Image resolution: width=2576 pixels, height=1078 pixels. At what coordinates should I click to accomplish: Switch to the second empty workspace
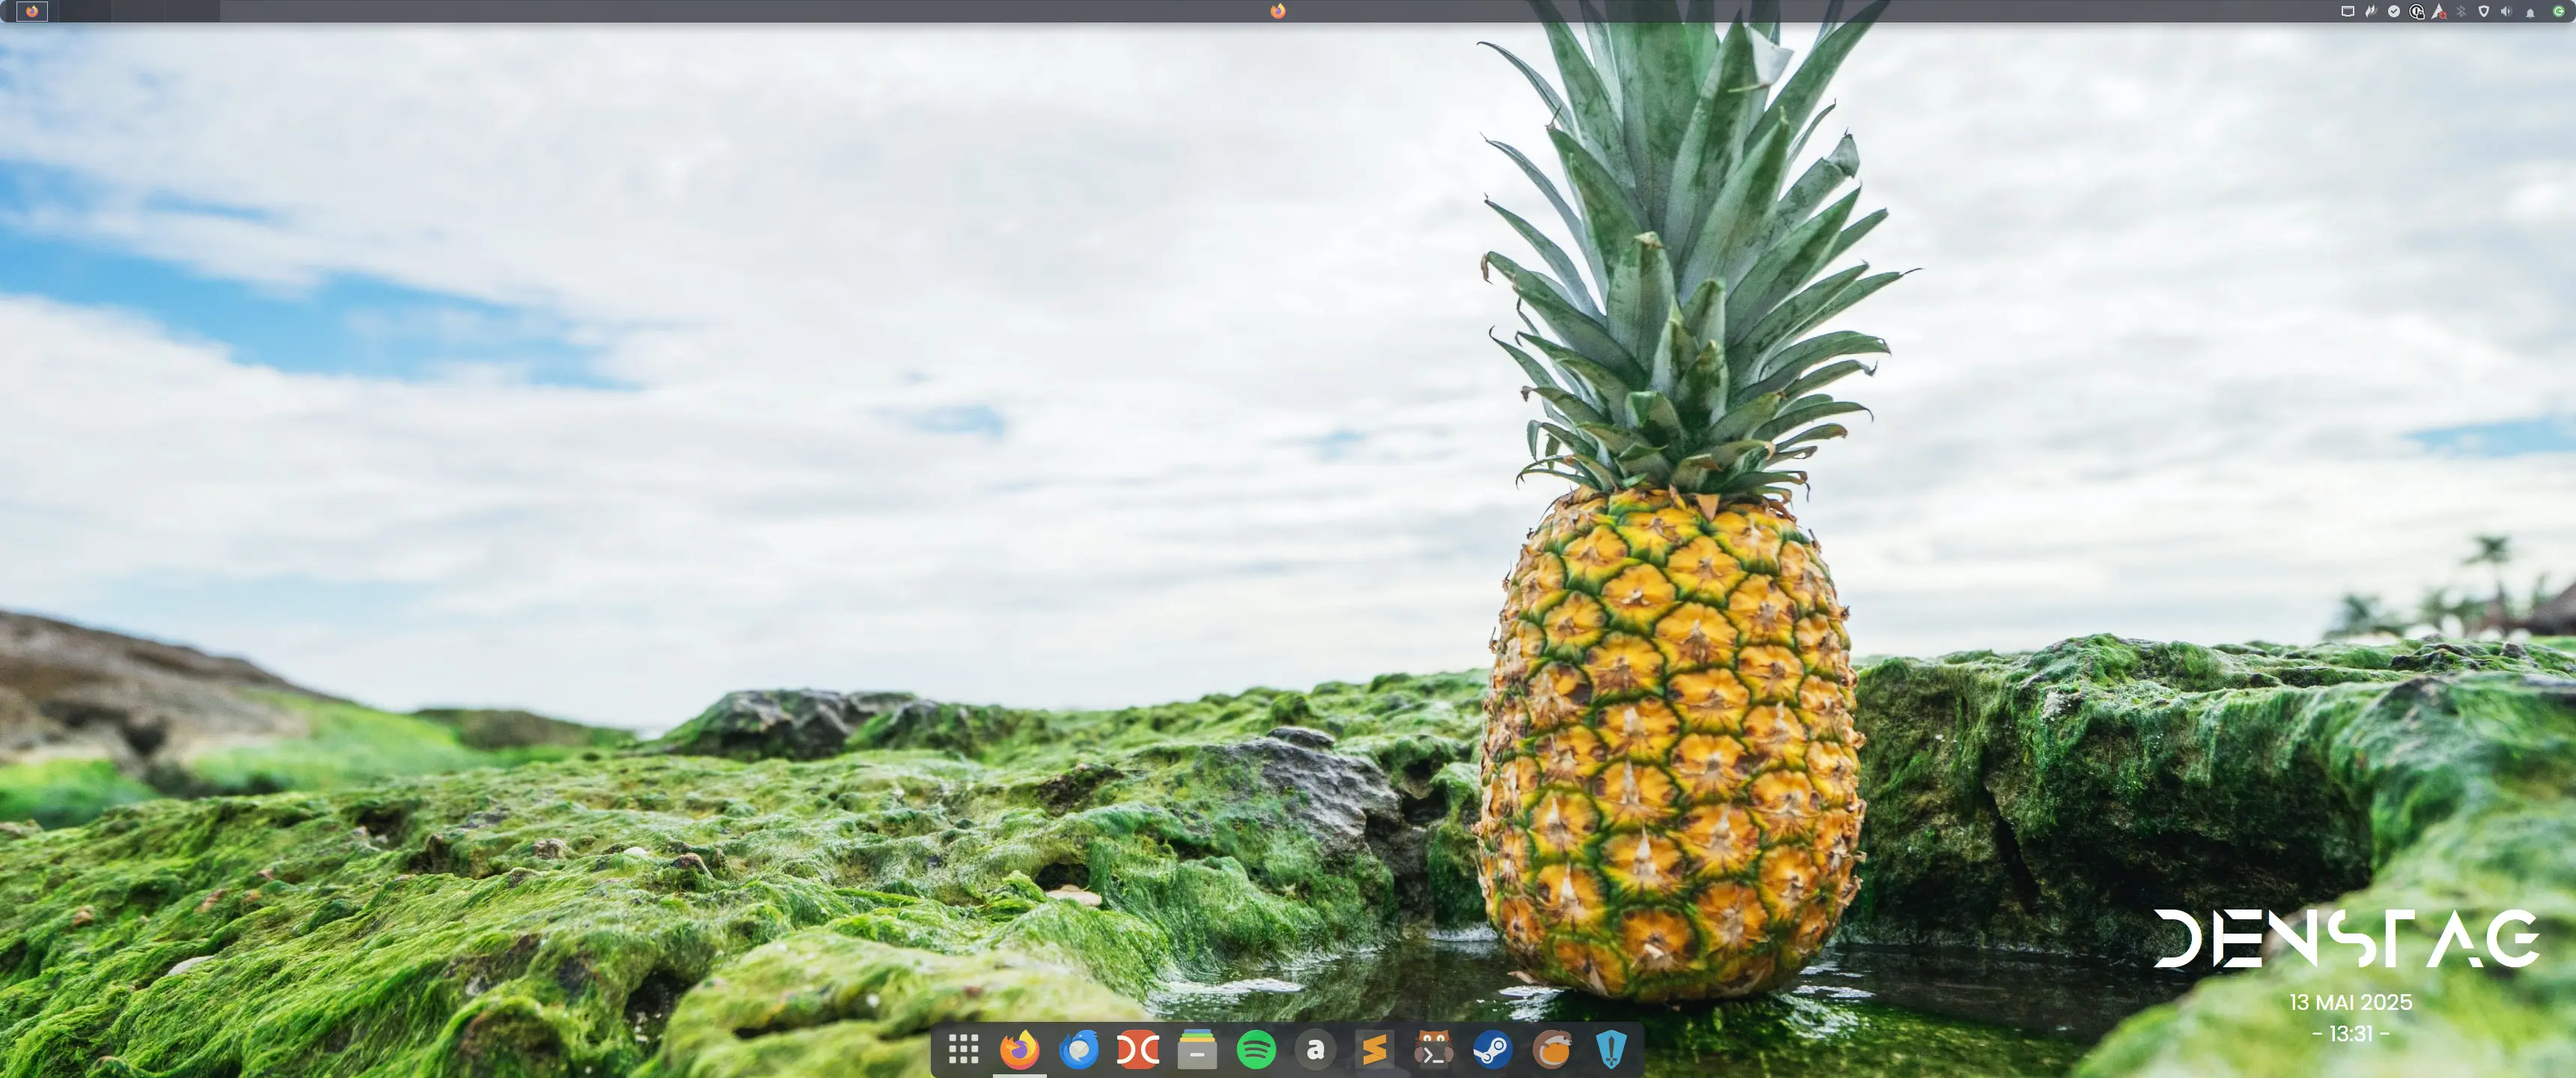(84, 11)
